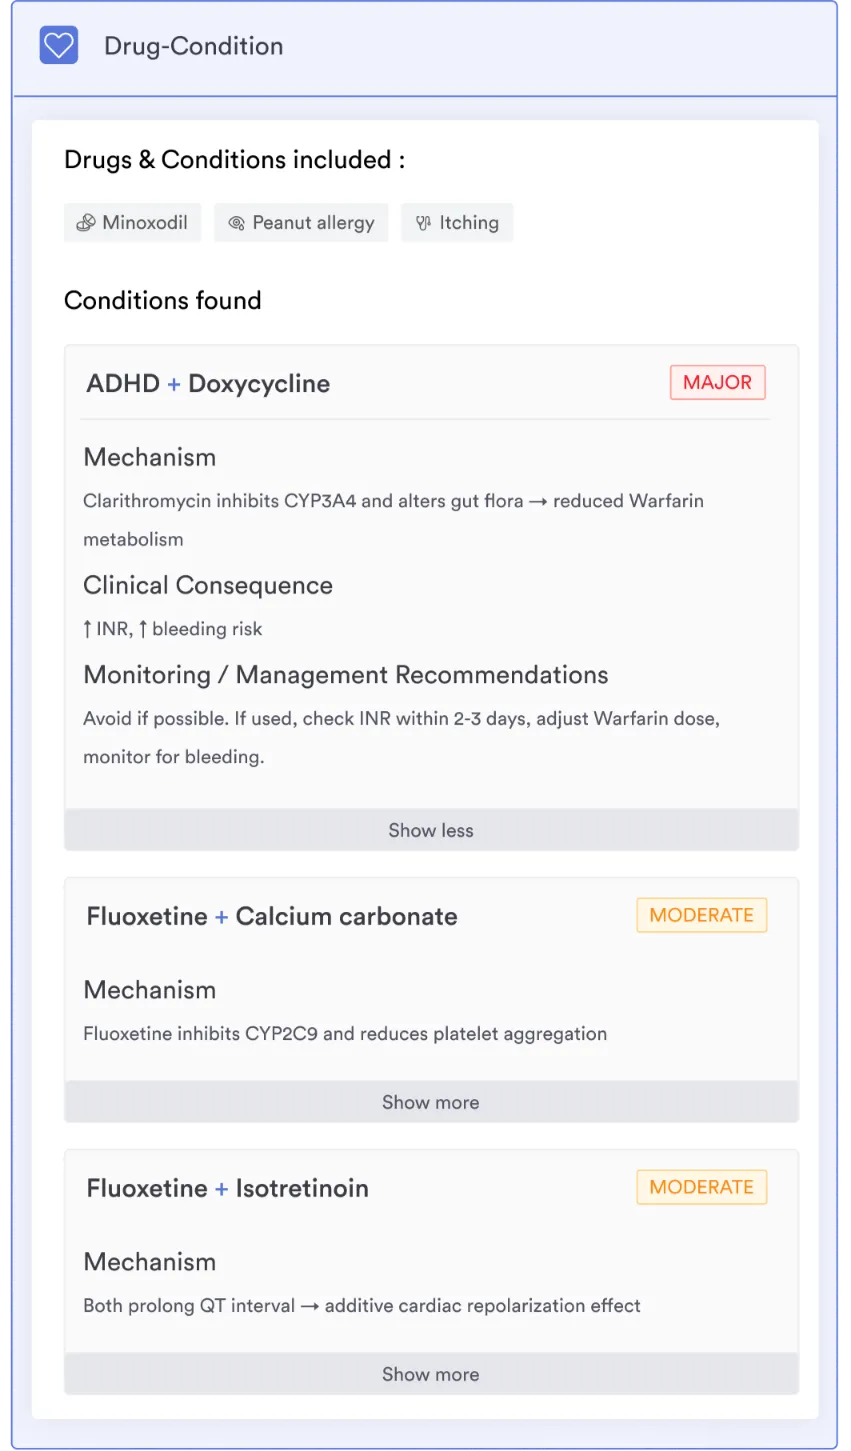
Task: Click the Monitoring / Management Recommendations heading
Action: pyautogui.click(x=345, y=675)
